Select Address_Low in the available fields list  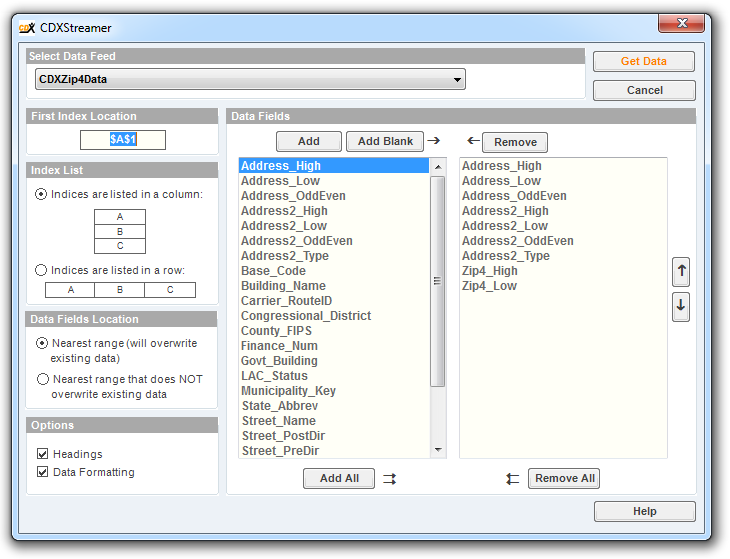333,181
